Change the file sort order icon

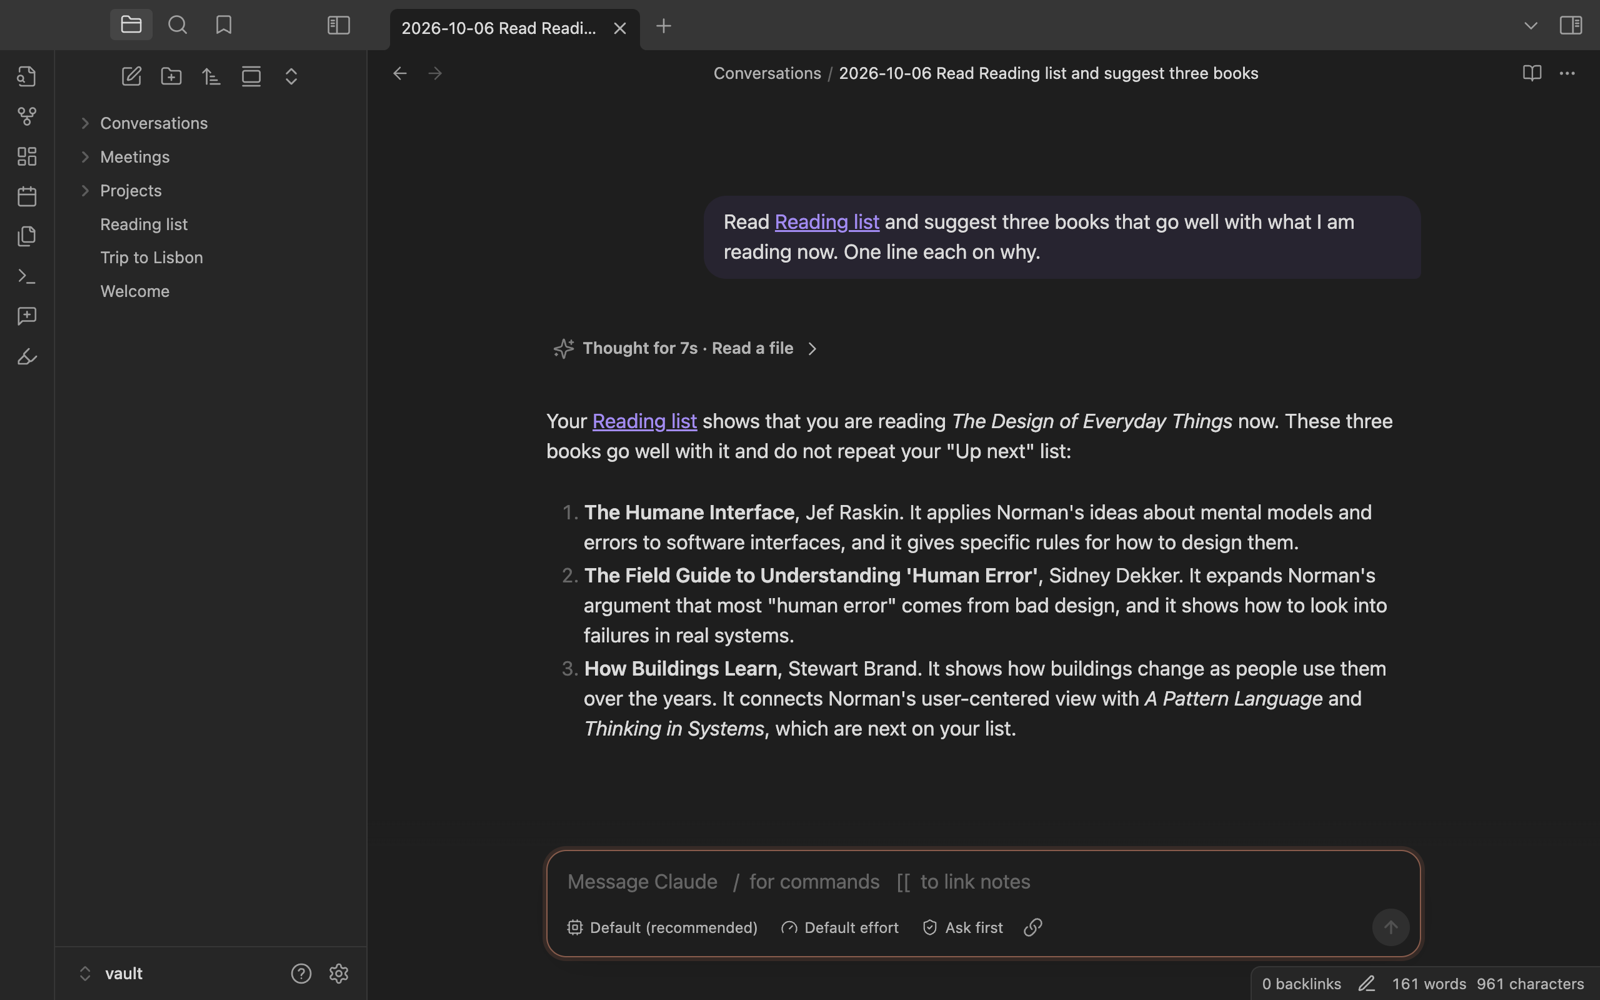click(x=211, y=76)
